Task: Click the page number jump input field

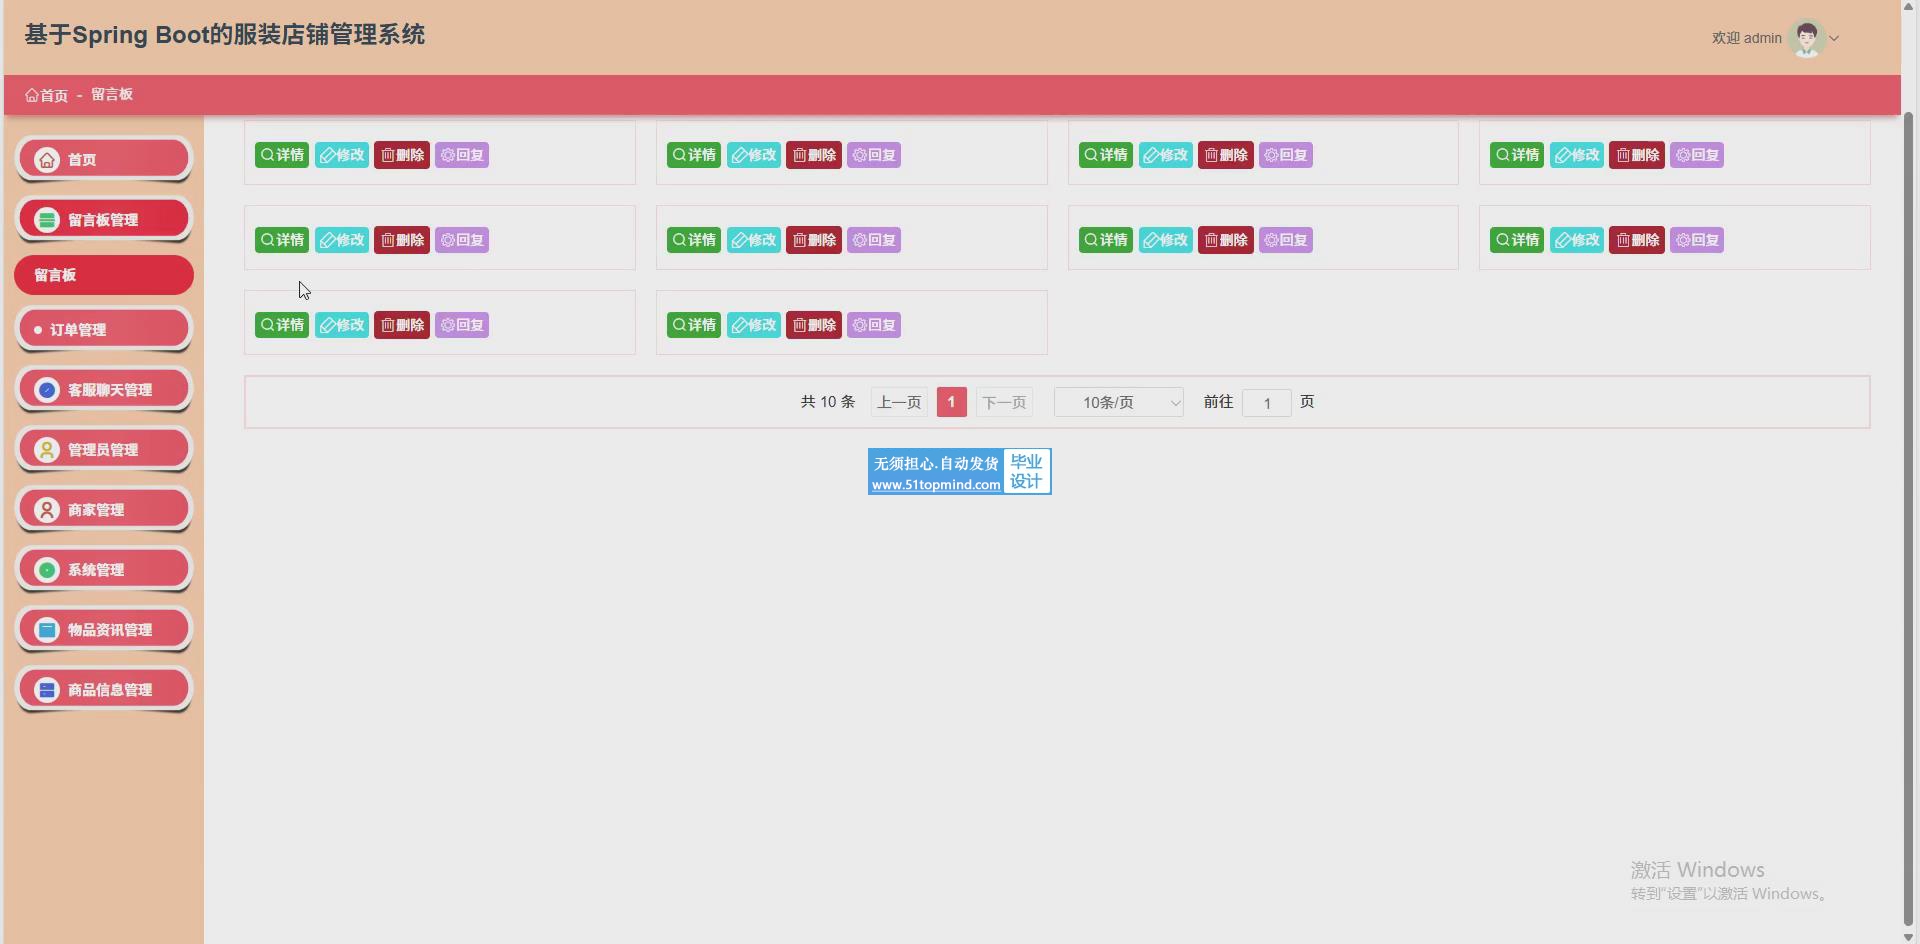Action: (1266, 402)
